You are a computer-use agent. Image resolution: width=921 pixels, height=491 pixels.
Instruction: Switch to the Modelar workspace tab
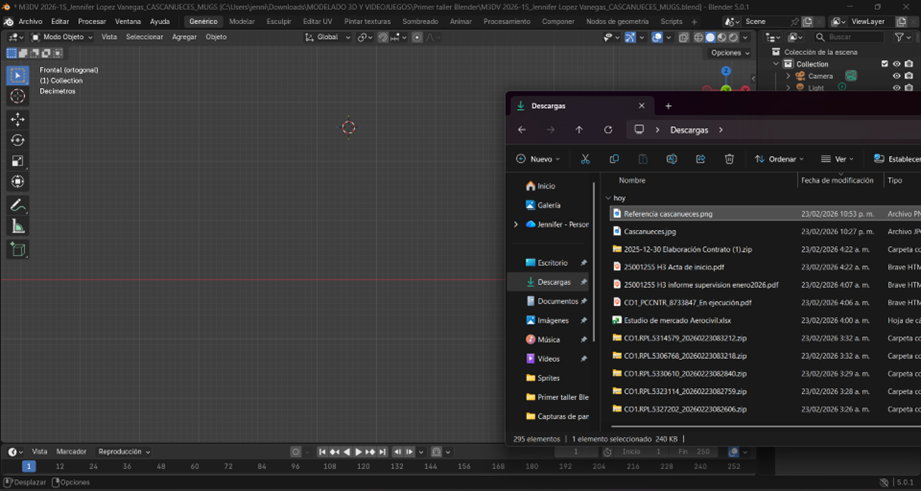tap(242, 21)
